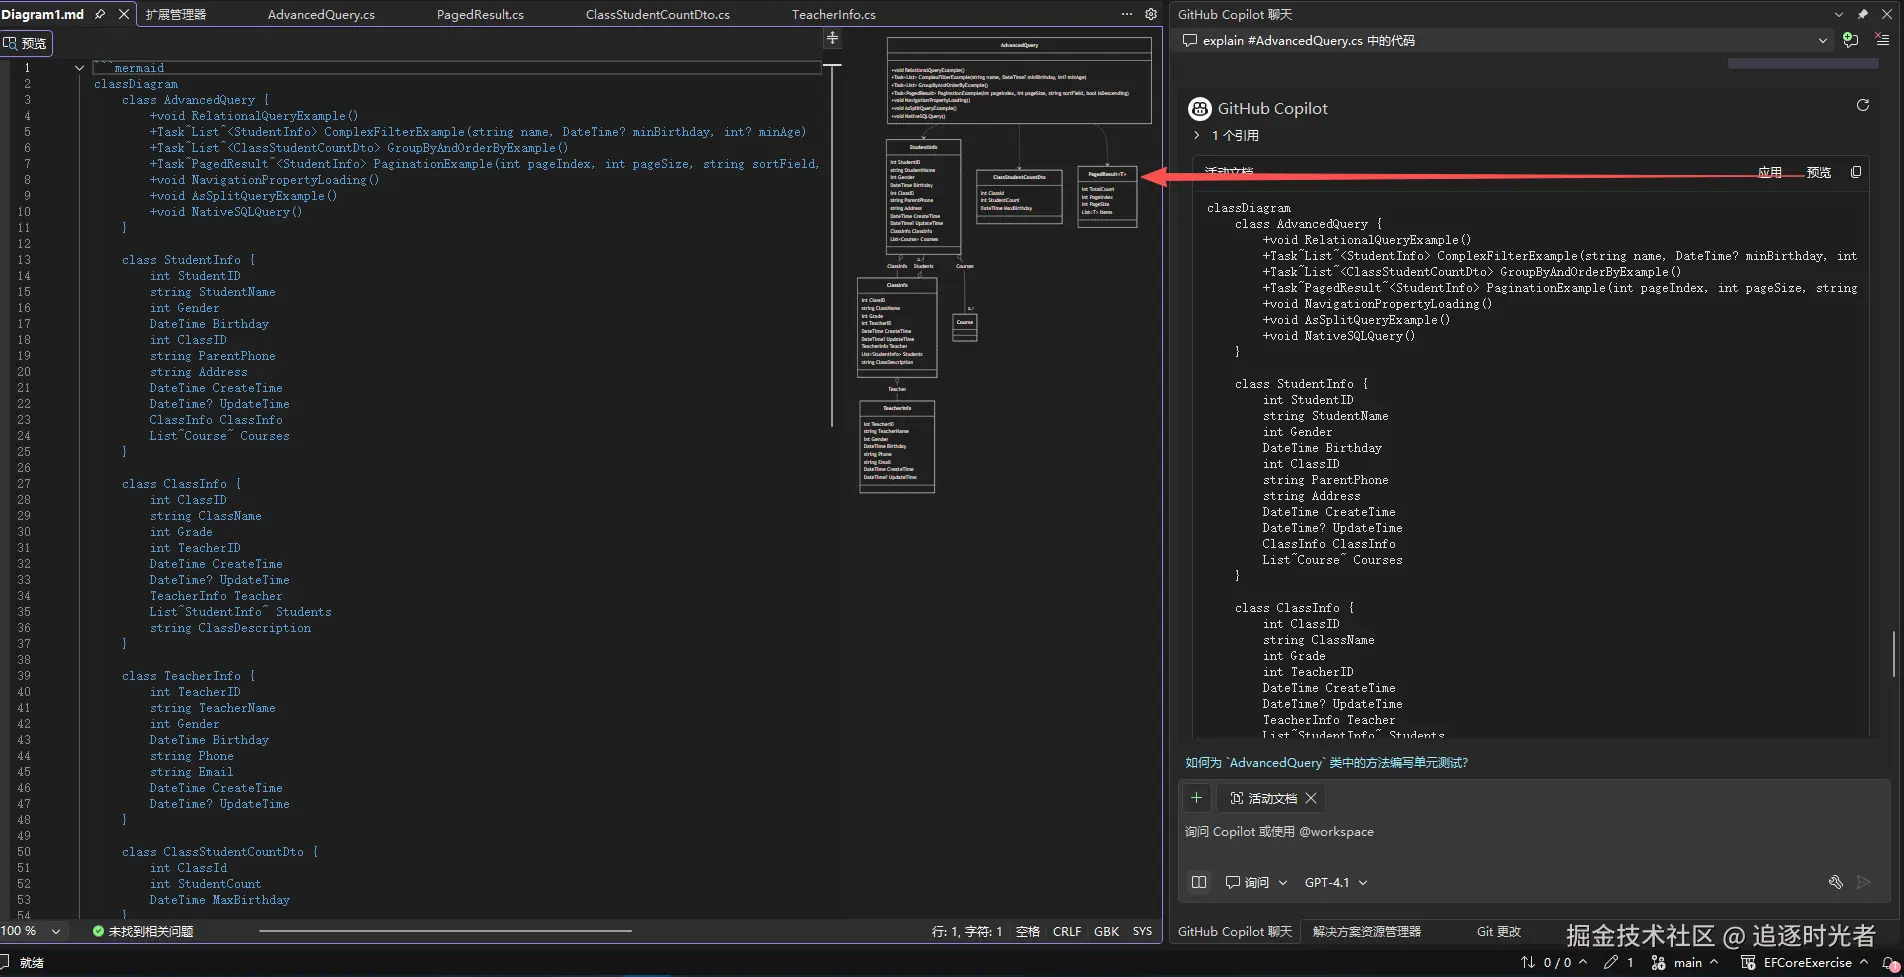
Task: Close the Diagram1.md tab
Action: coord(124,14)
